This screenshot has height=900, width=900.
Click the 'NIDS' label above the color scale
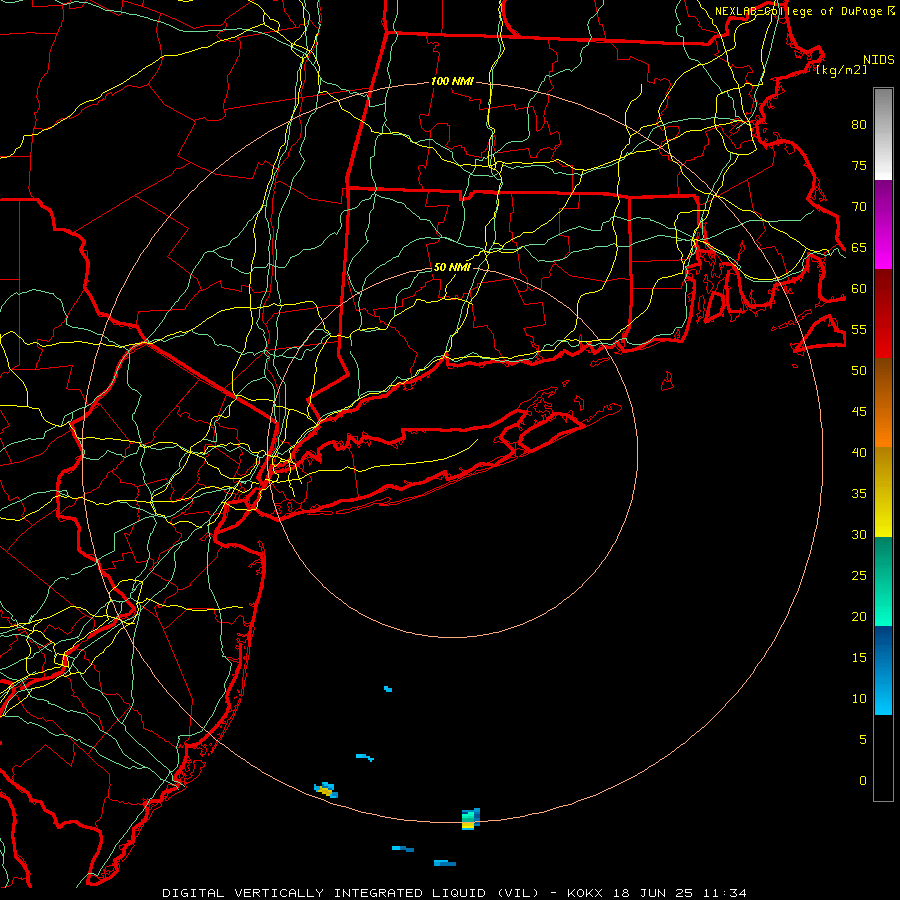click(879, 60)
